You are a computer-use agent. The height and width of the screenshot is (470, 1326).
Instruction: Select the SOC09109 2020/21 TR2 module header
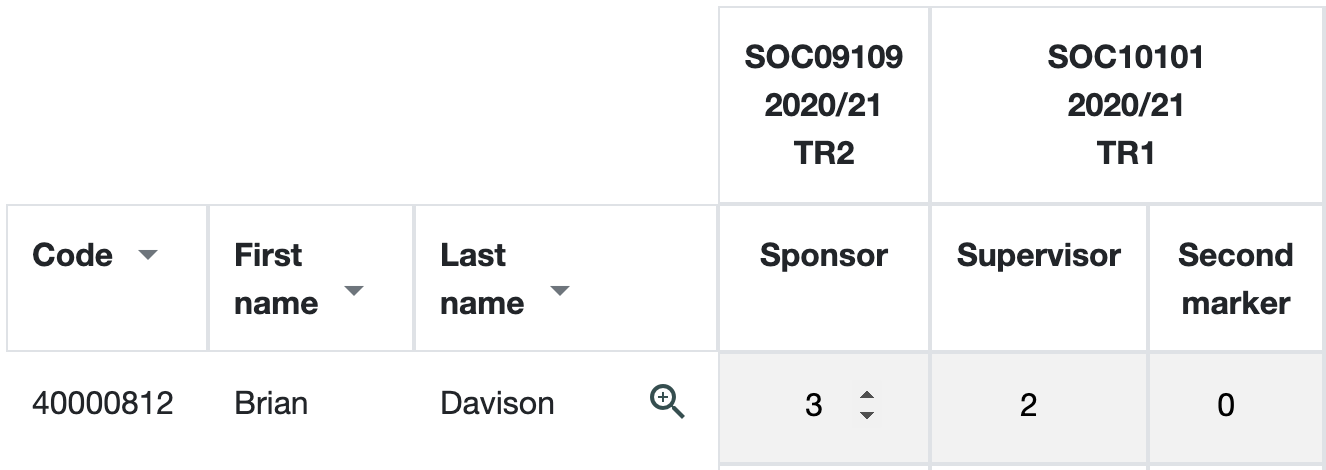click(x=824, y=105)
